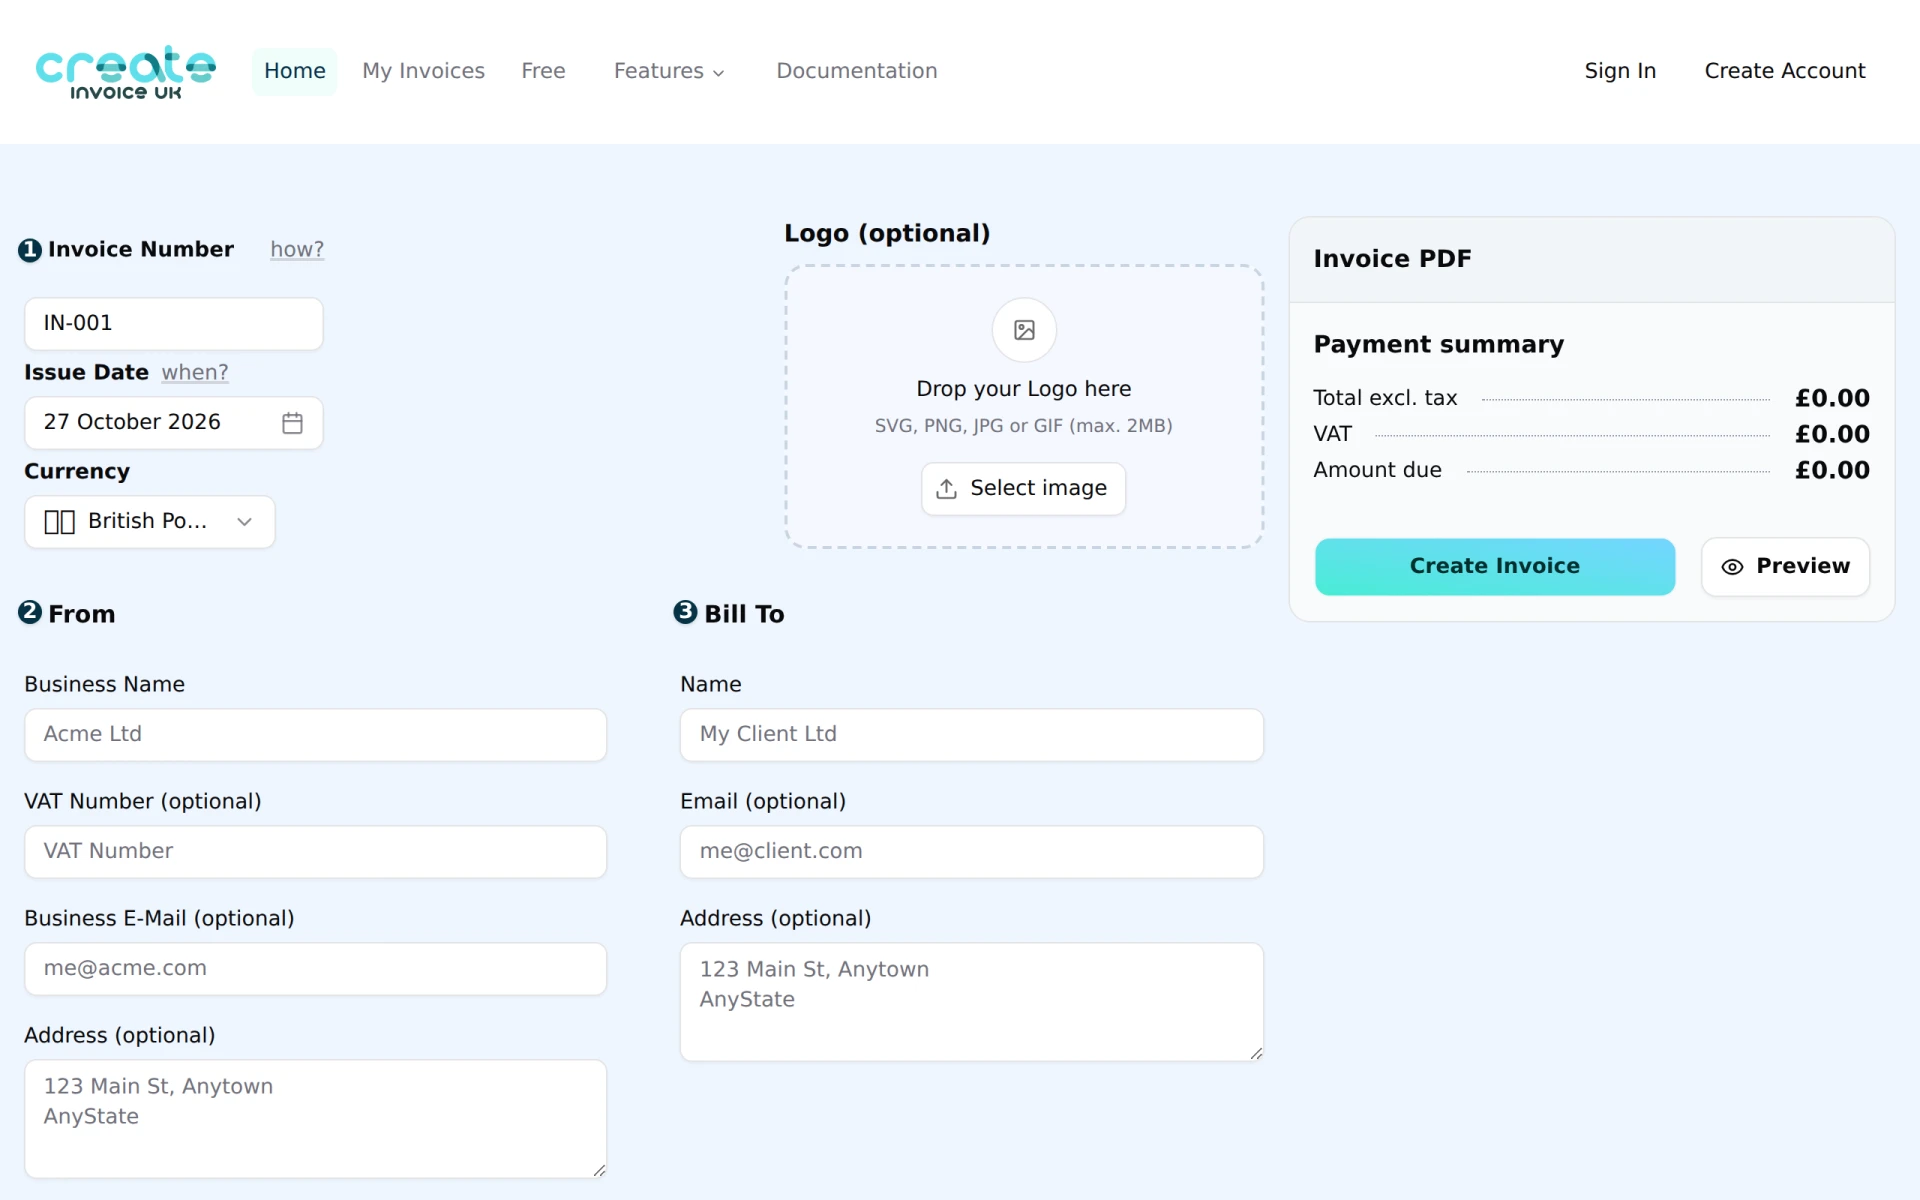Click the Create Invoice UK logo
The image size is (1920, 1200).
[126, 72]
